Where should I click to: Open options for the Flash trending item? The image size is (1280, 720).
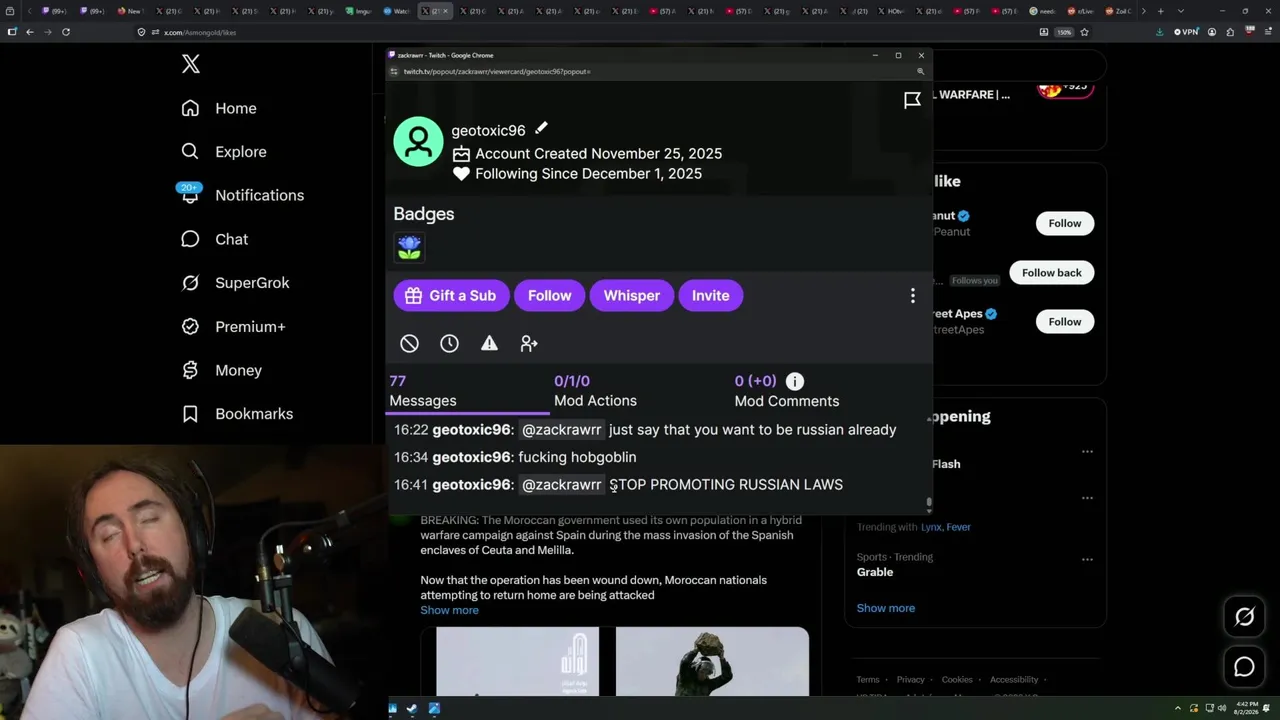point(1087,452)
